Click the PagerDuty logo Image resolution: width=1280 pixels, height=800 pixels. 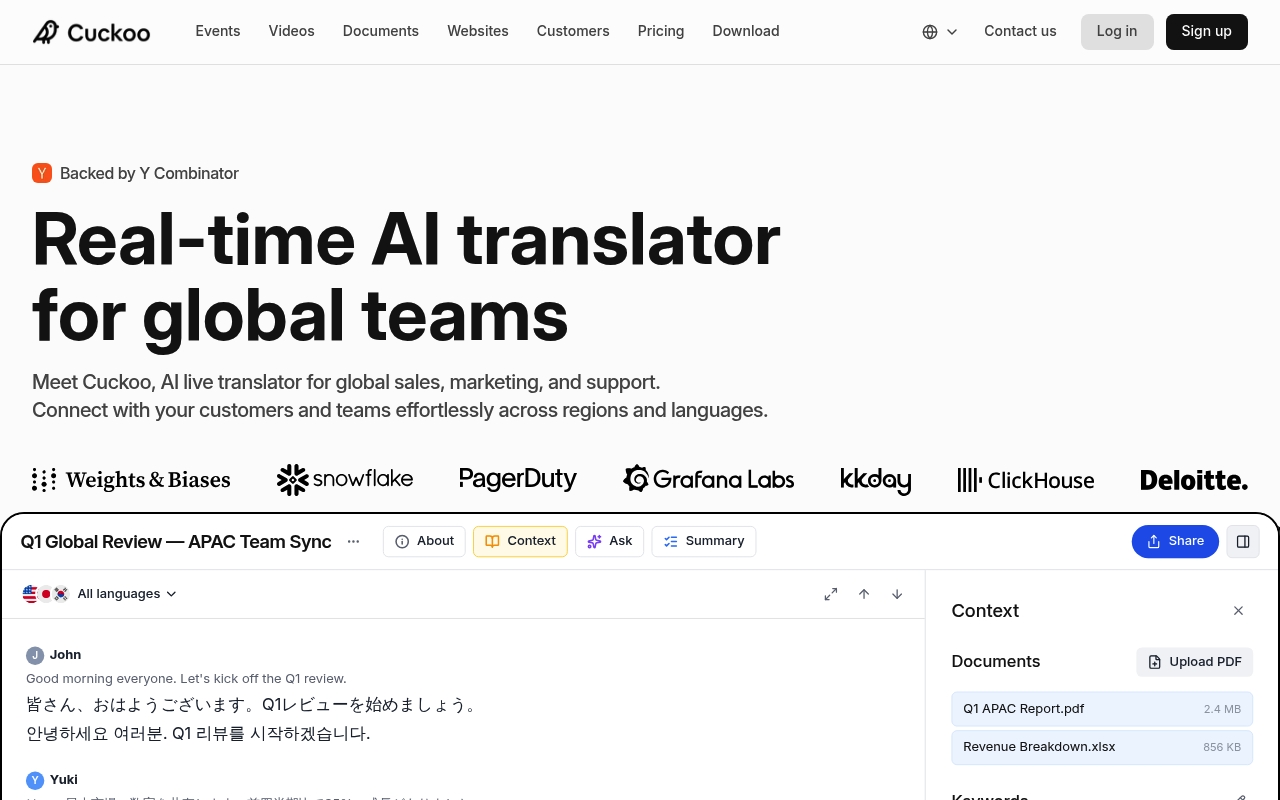pos(518,480)
